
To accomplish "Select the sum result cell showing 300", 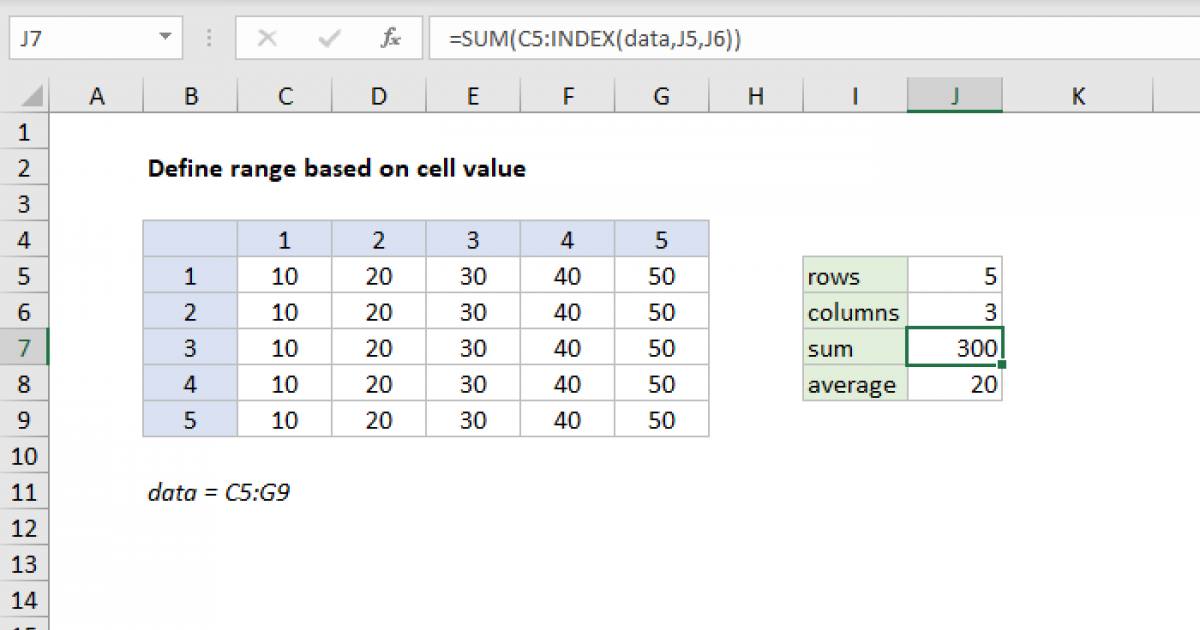I will [955, 348].
